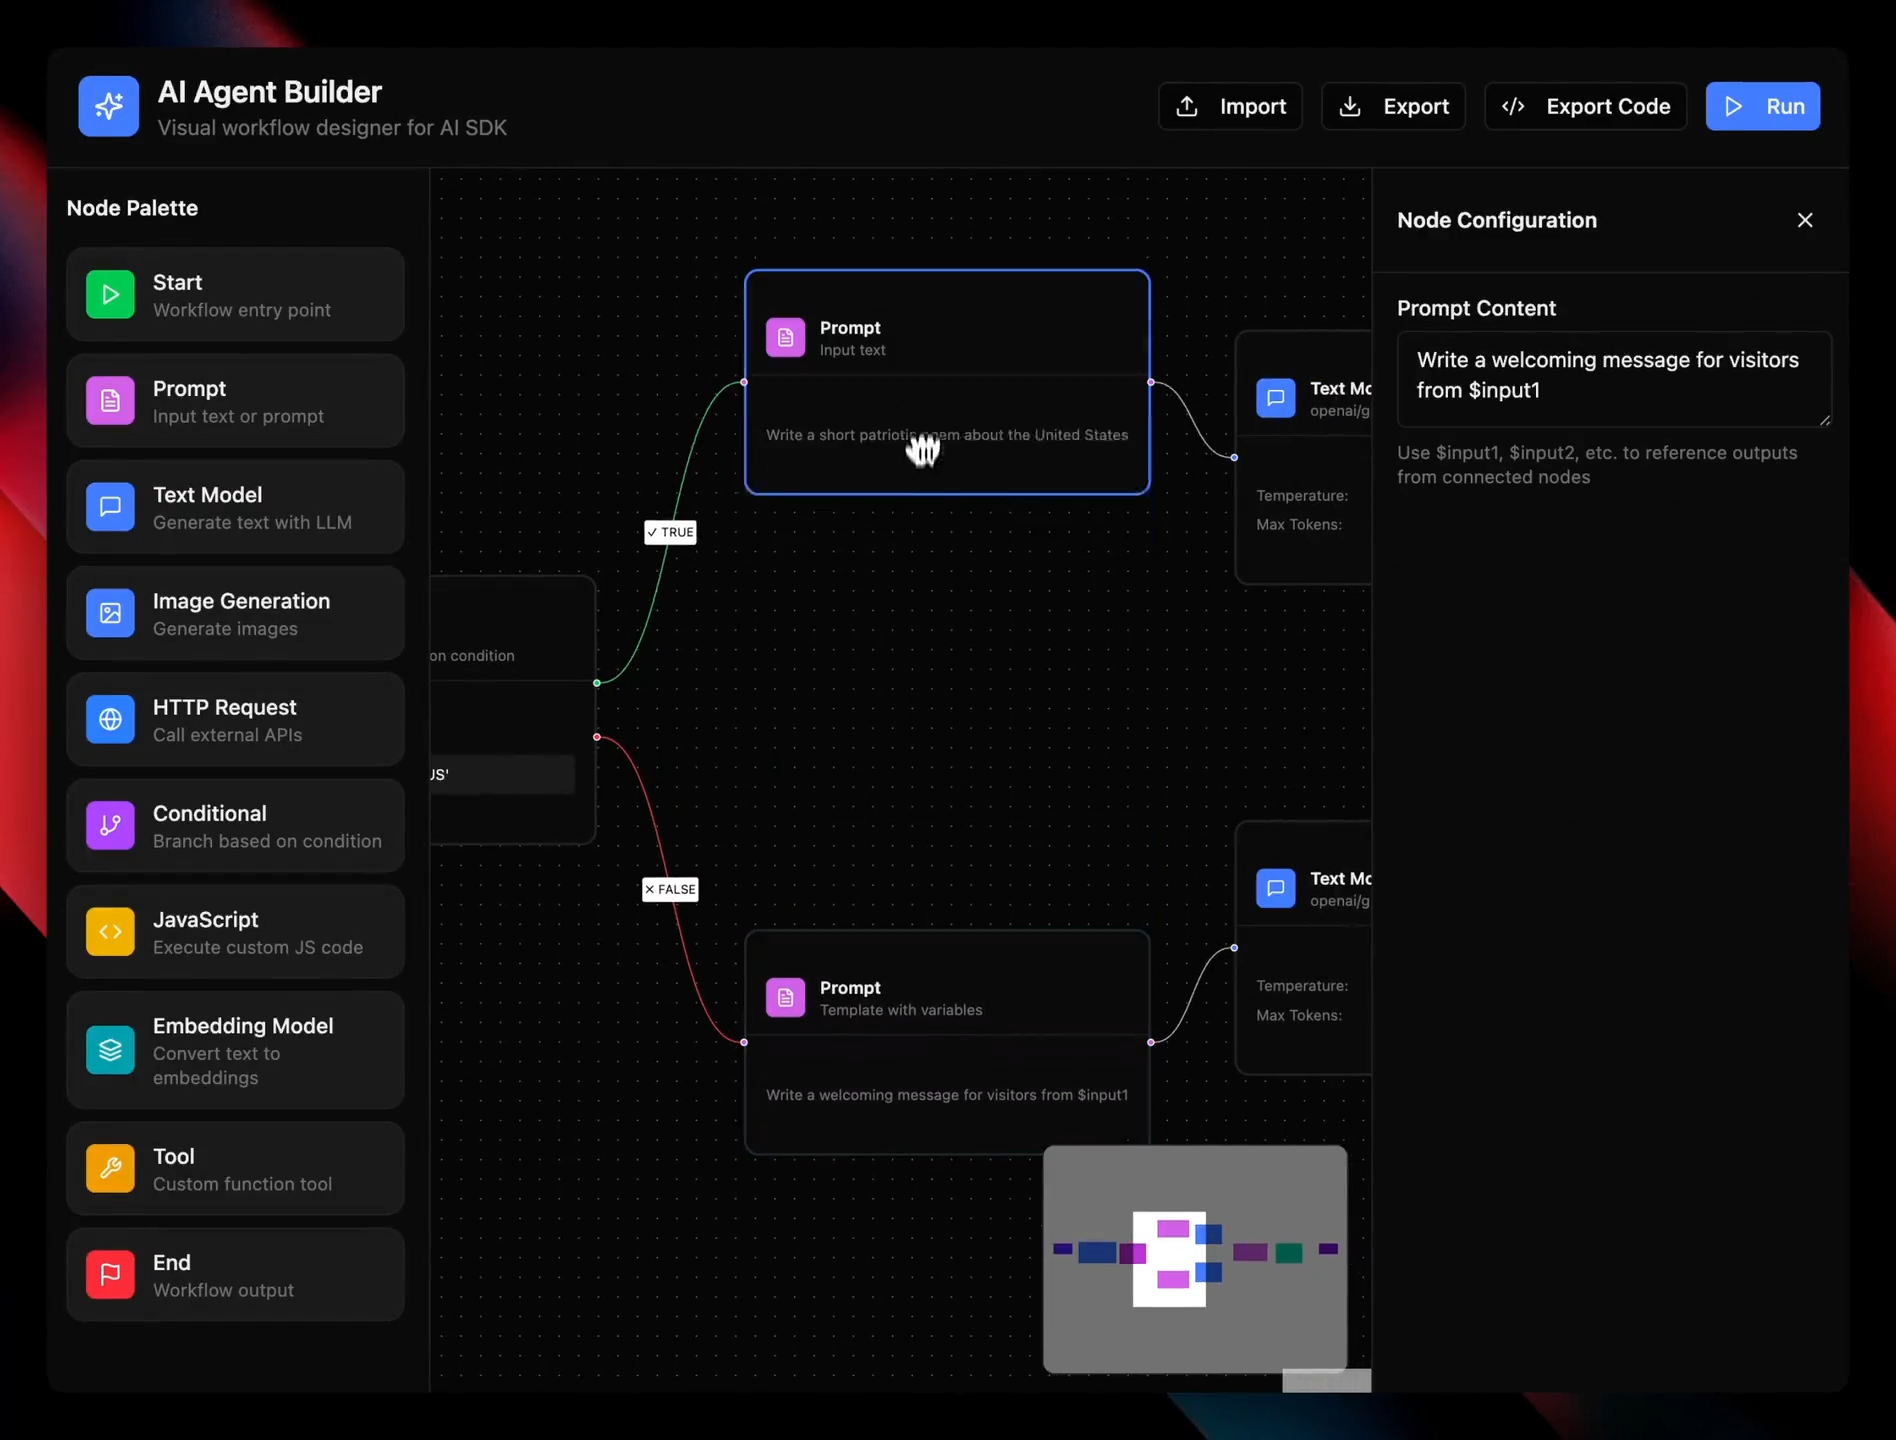Add an HTTP Request node from the palette

[x=235, y=719]
